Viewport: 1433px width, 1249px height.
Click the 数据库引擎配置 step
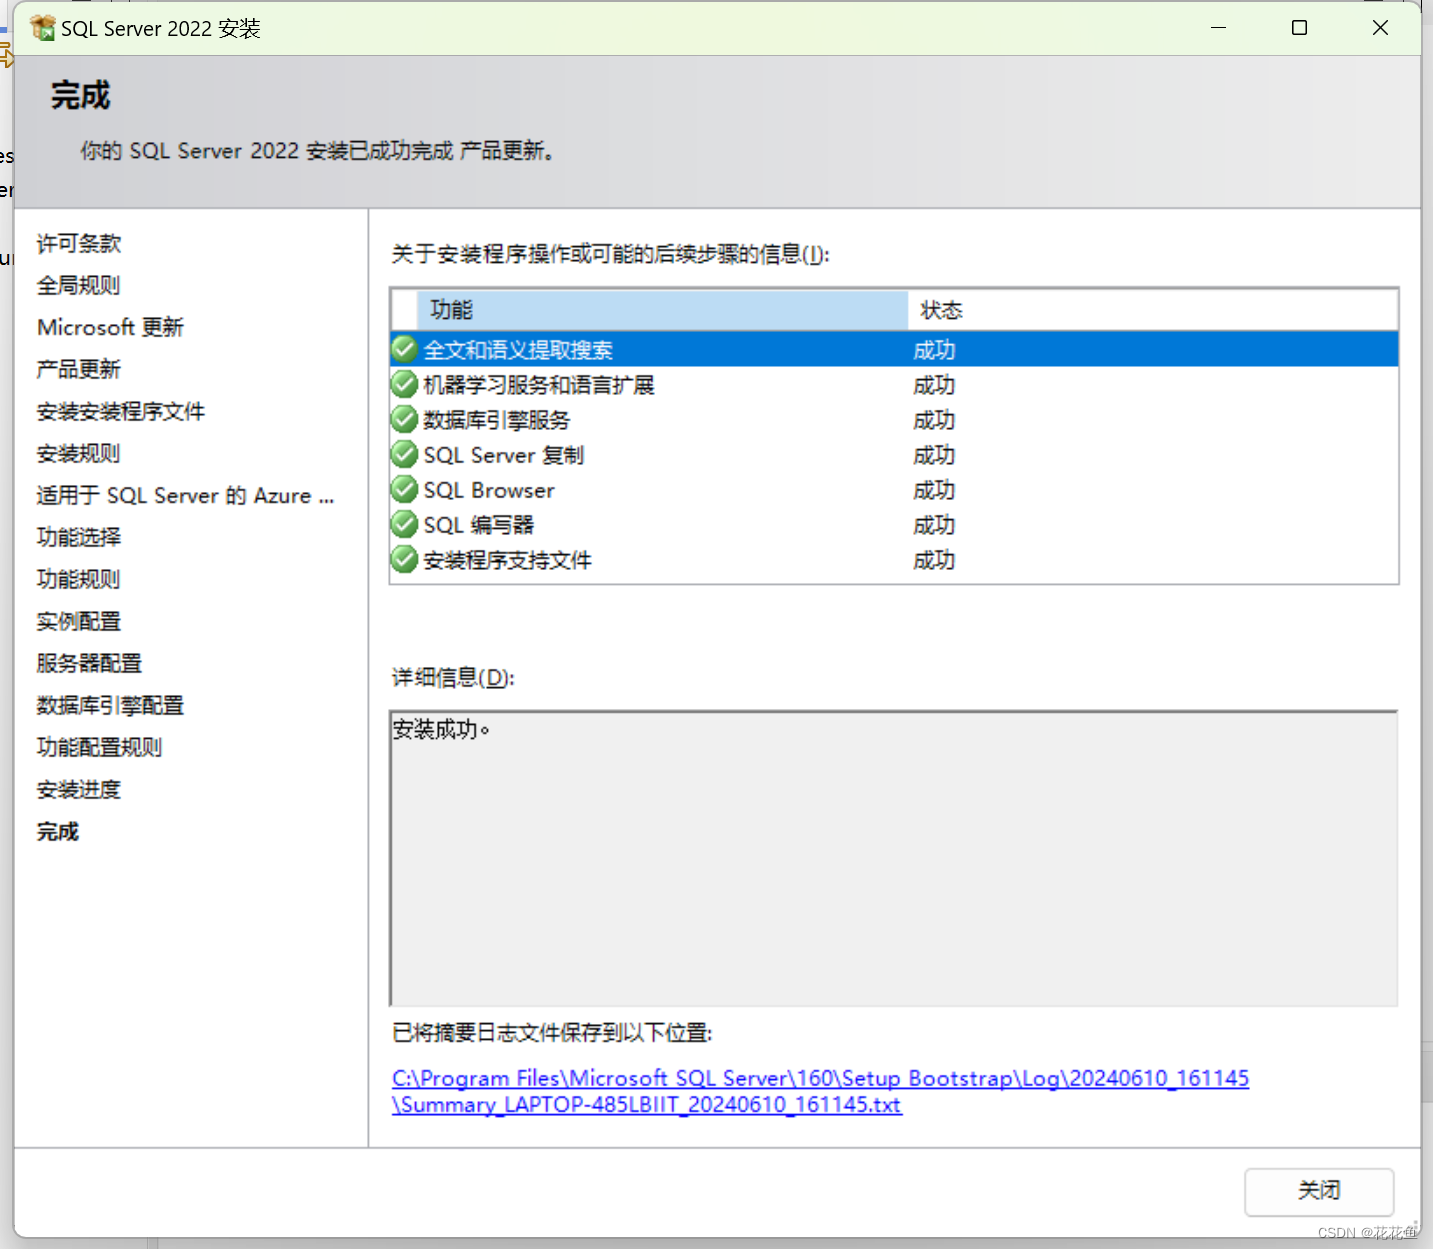click(x=110, y=705)
